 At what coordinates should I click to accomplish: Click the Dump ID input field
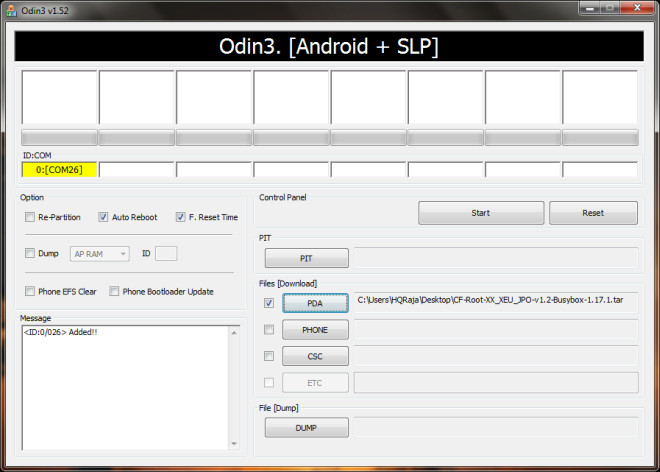(x=166, y=253)
